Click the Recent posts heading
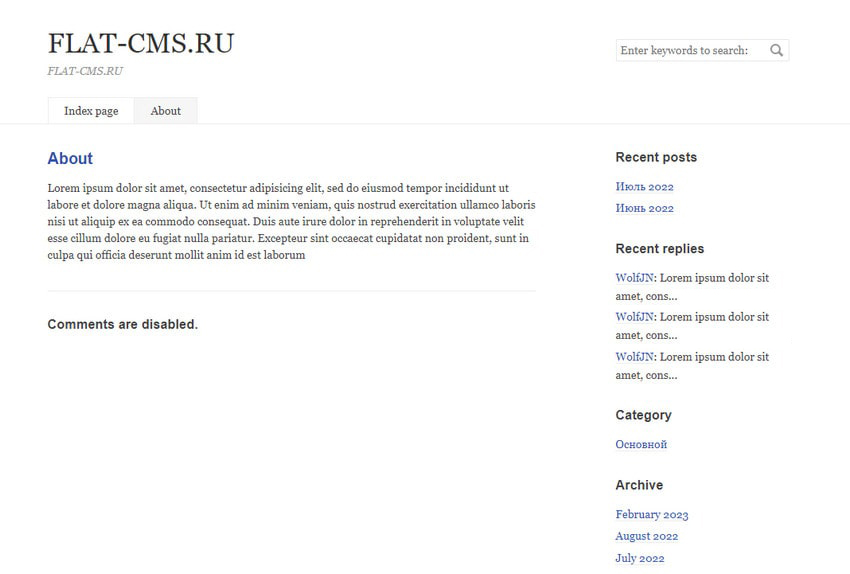 point(656,157)
